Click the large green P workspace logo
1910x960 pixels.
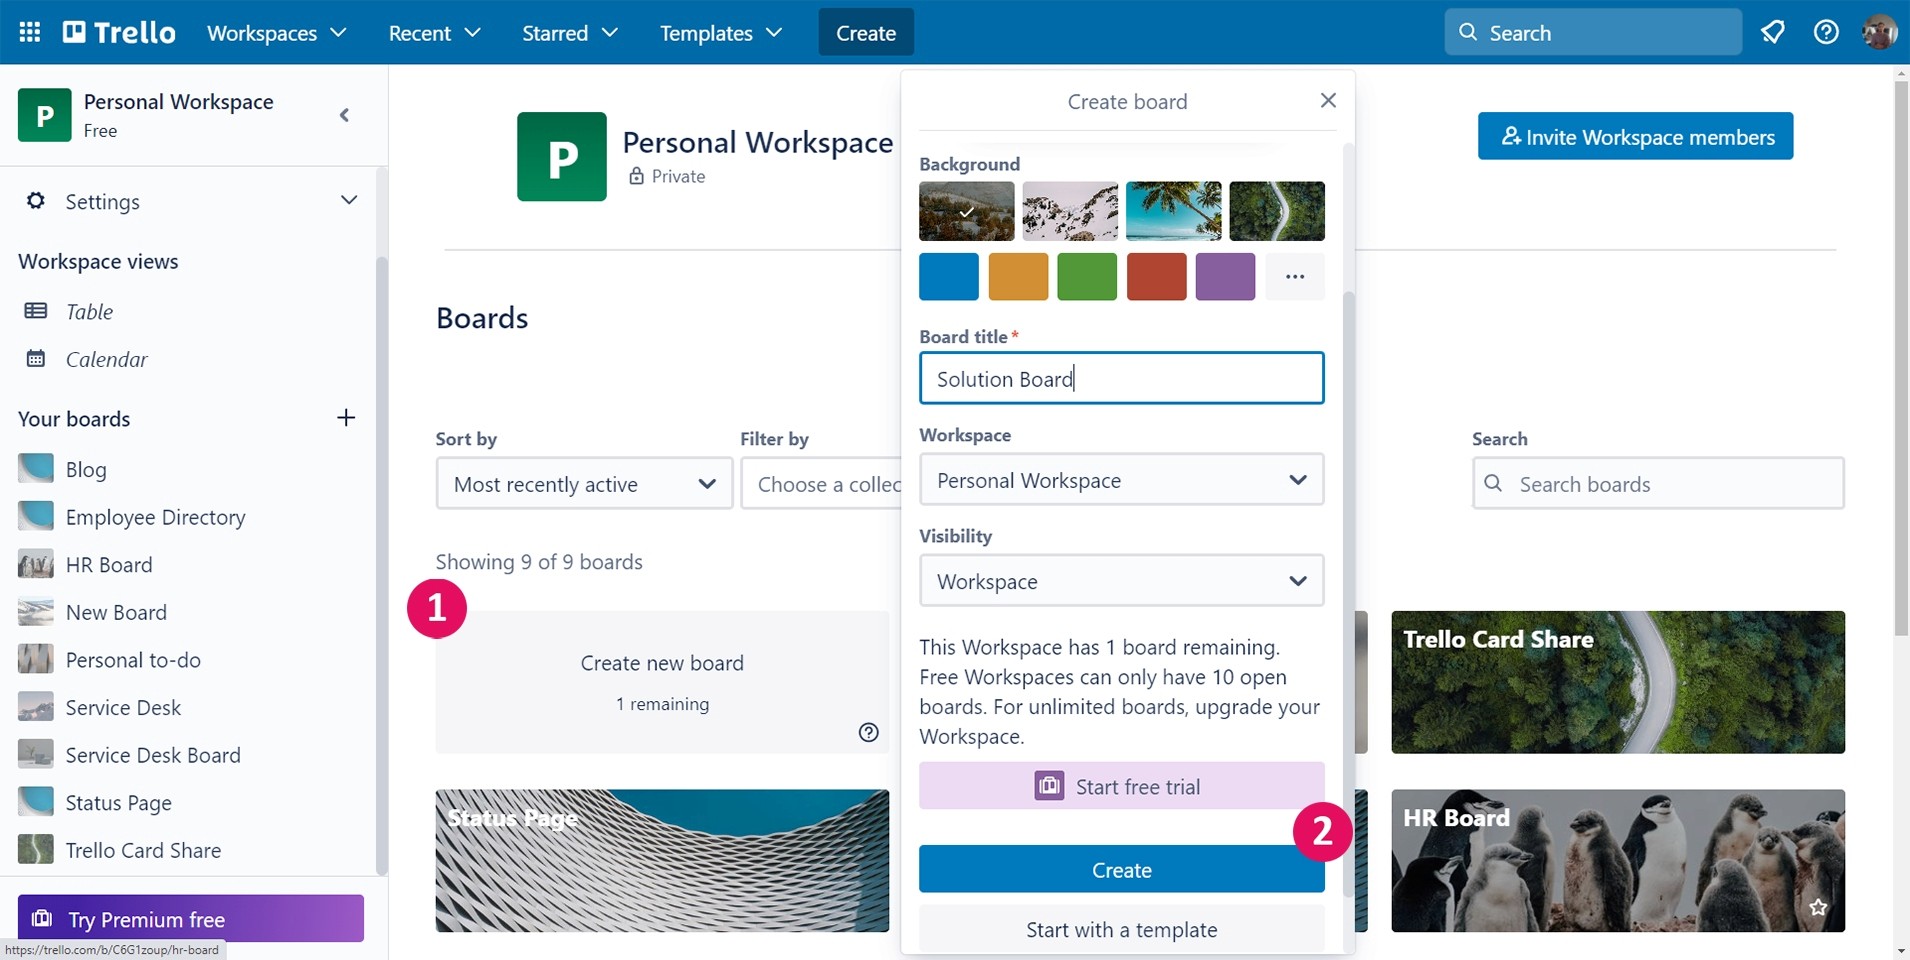(x=562, y=157)
